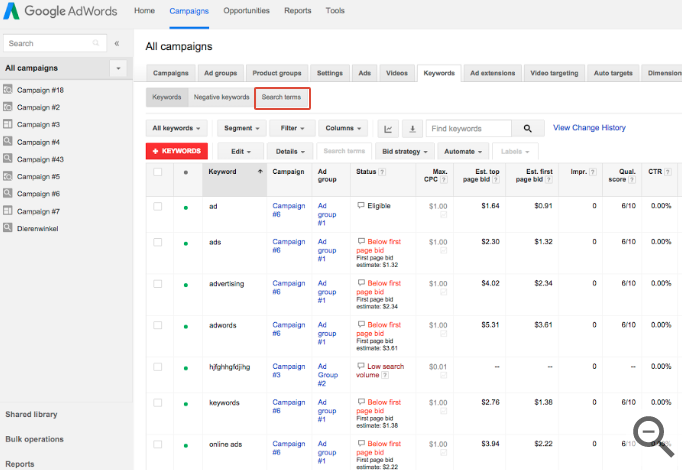The image size is (682, 470).
Task: Click the speech bubble icon beside Eligible
Action: (x=361, y=205)
